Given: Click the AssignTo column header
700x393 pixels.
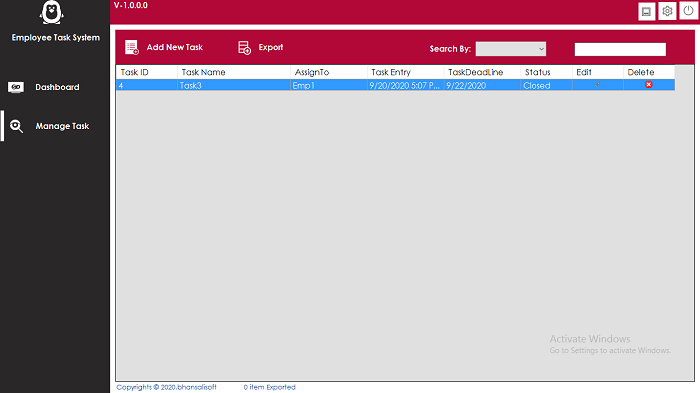Looking at the screenshot, I should point(329,72).
